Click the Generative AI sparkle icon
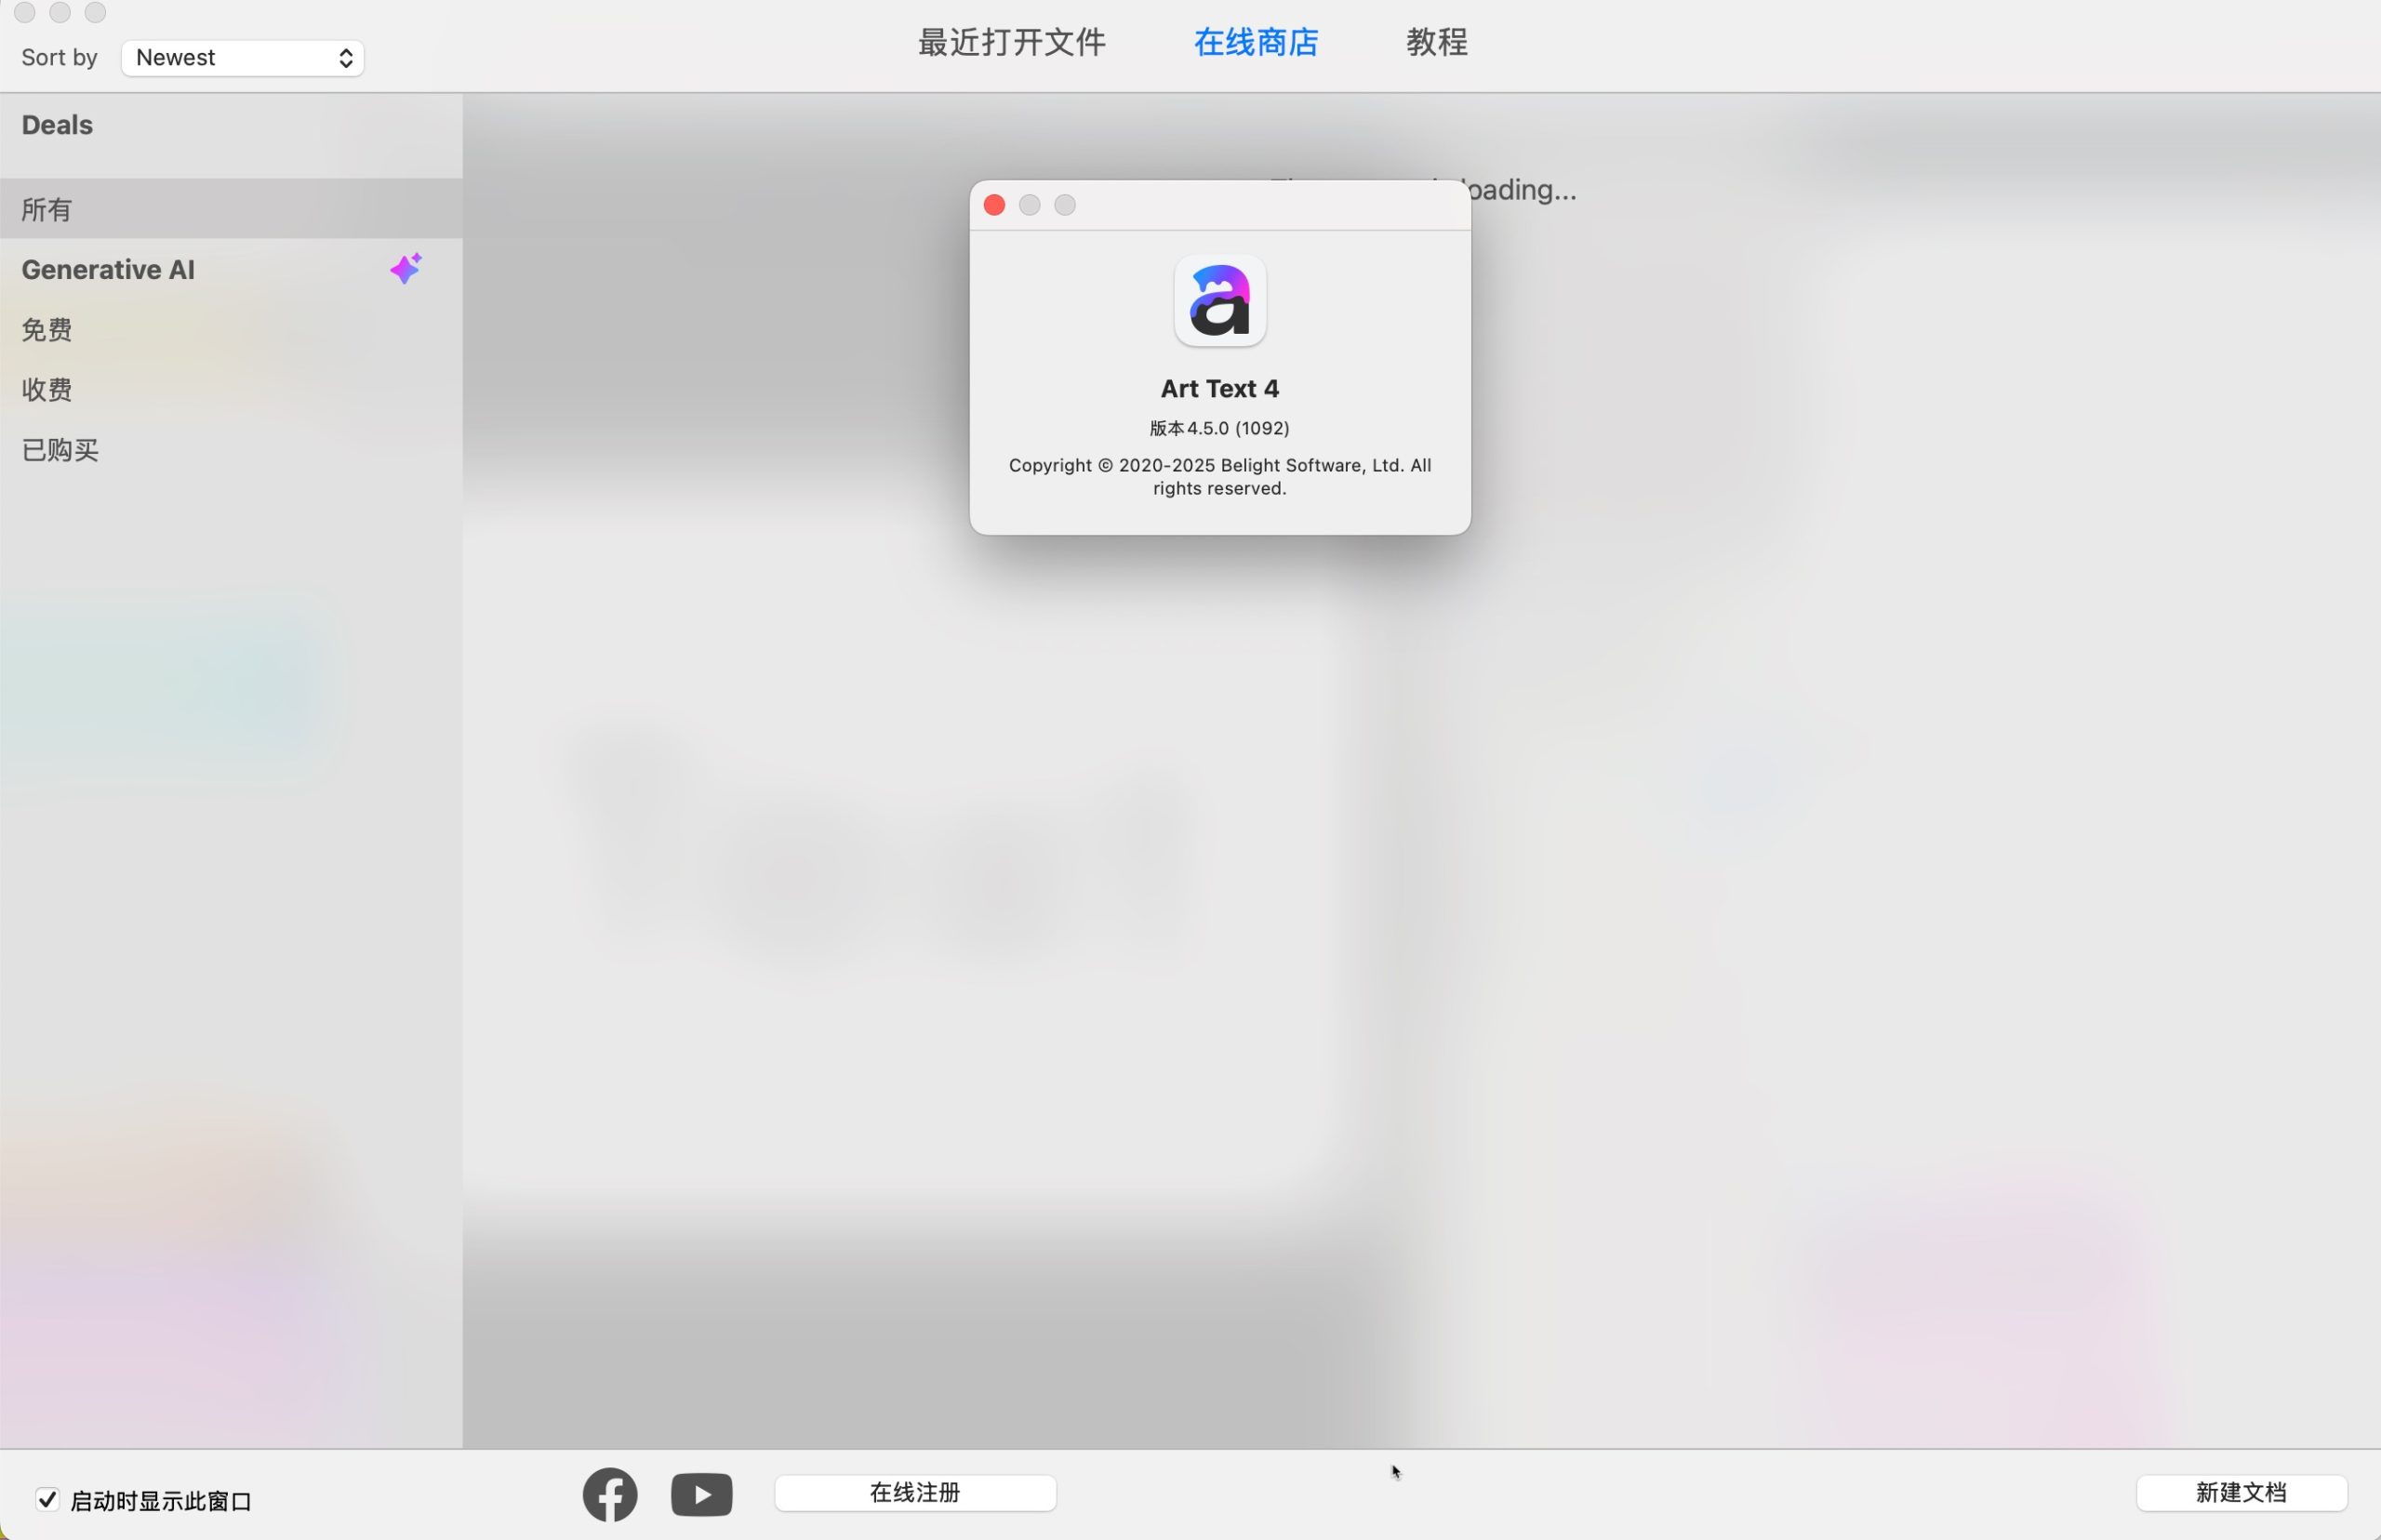 (406, 268)
